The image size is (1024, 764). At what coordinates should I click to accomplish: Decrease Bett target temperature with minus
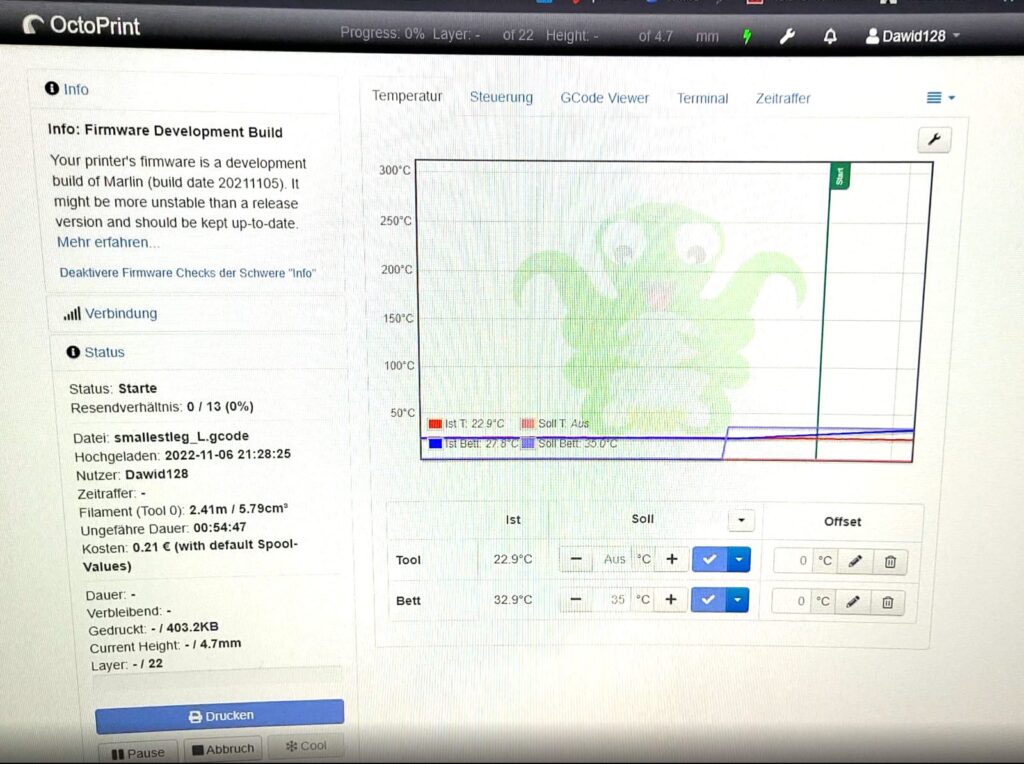[575, 599]
